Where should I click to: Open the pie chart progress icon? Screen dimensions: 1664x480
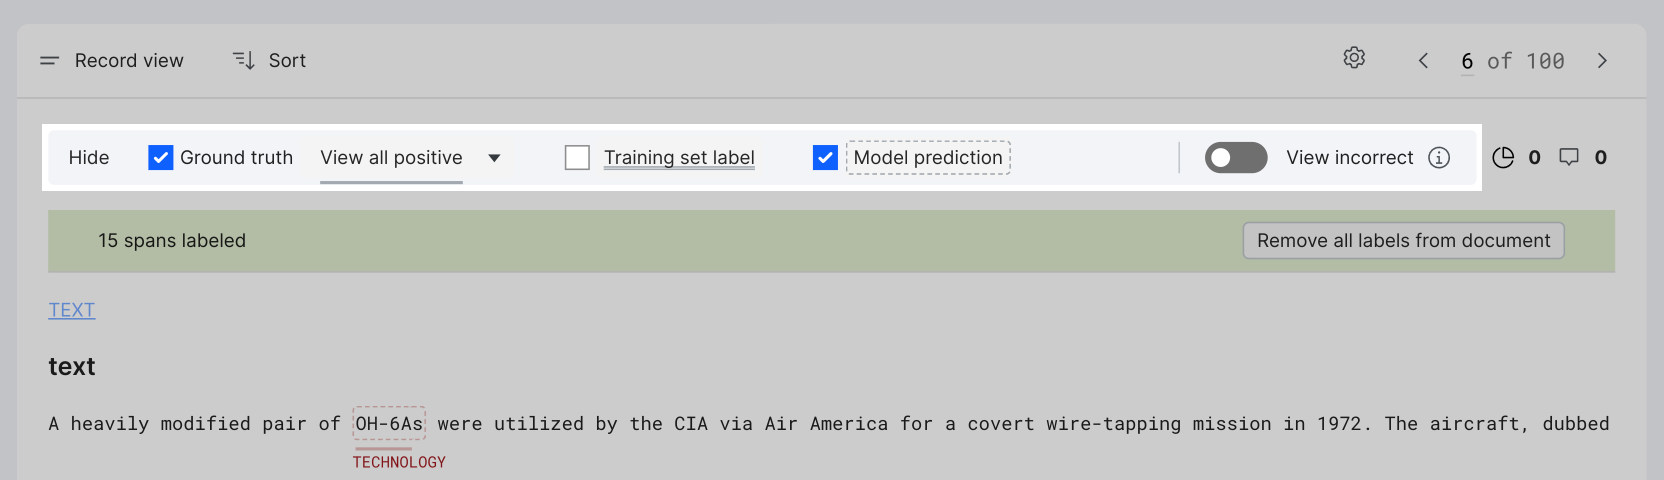(x=1503, y=158)
